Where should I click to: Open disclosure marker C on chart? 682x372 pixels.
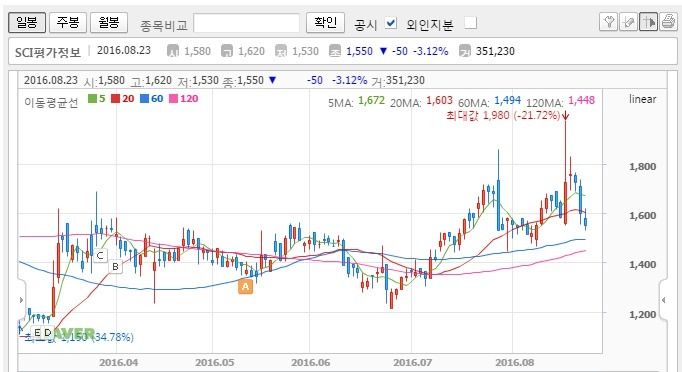100,255
